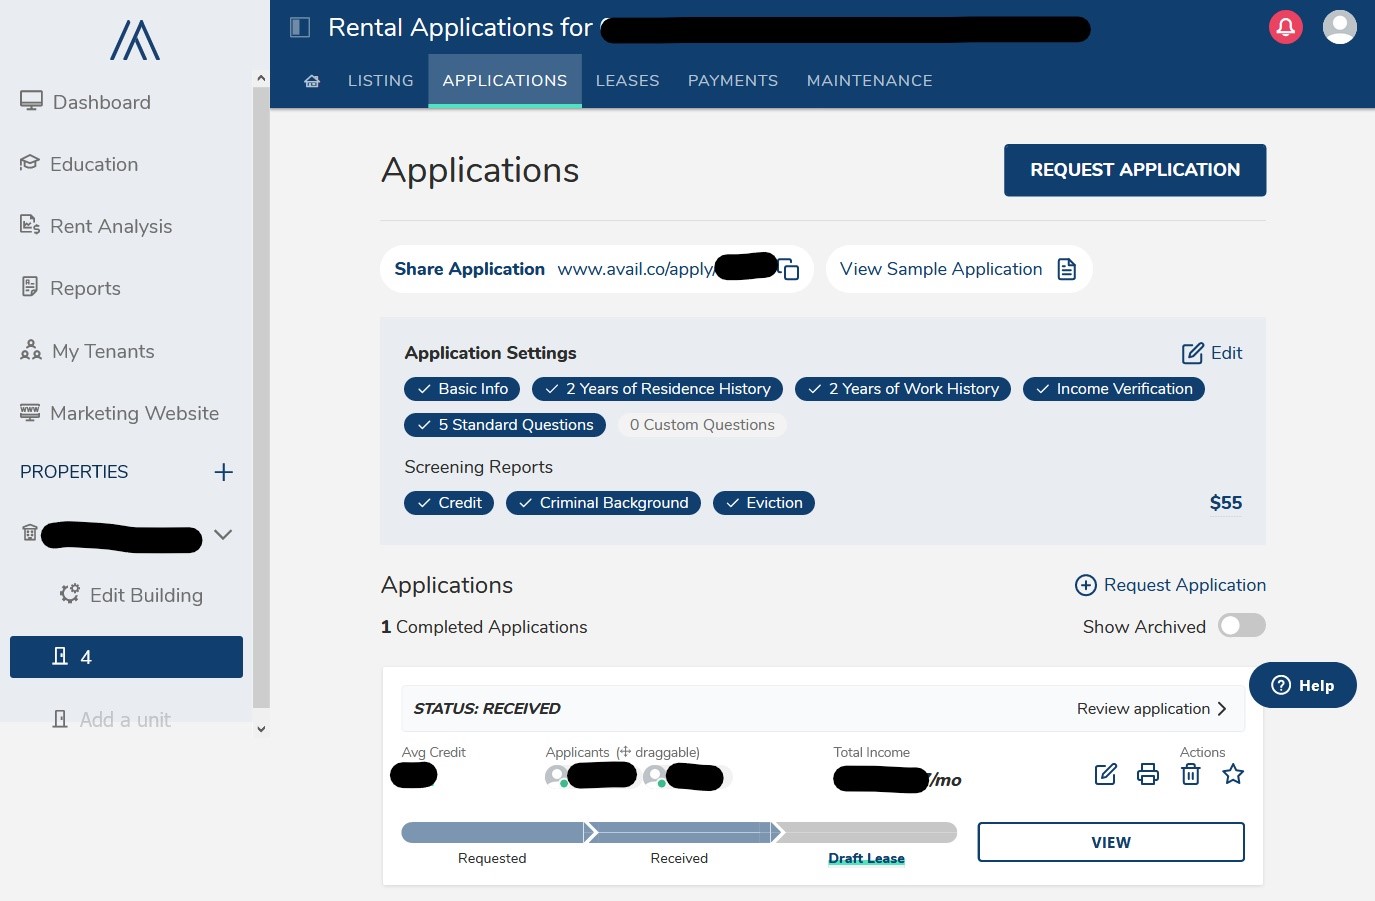Open the Help widget
The image size is (1375, 901).
click(x=1302, y=685)
